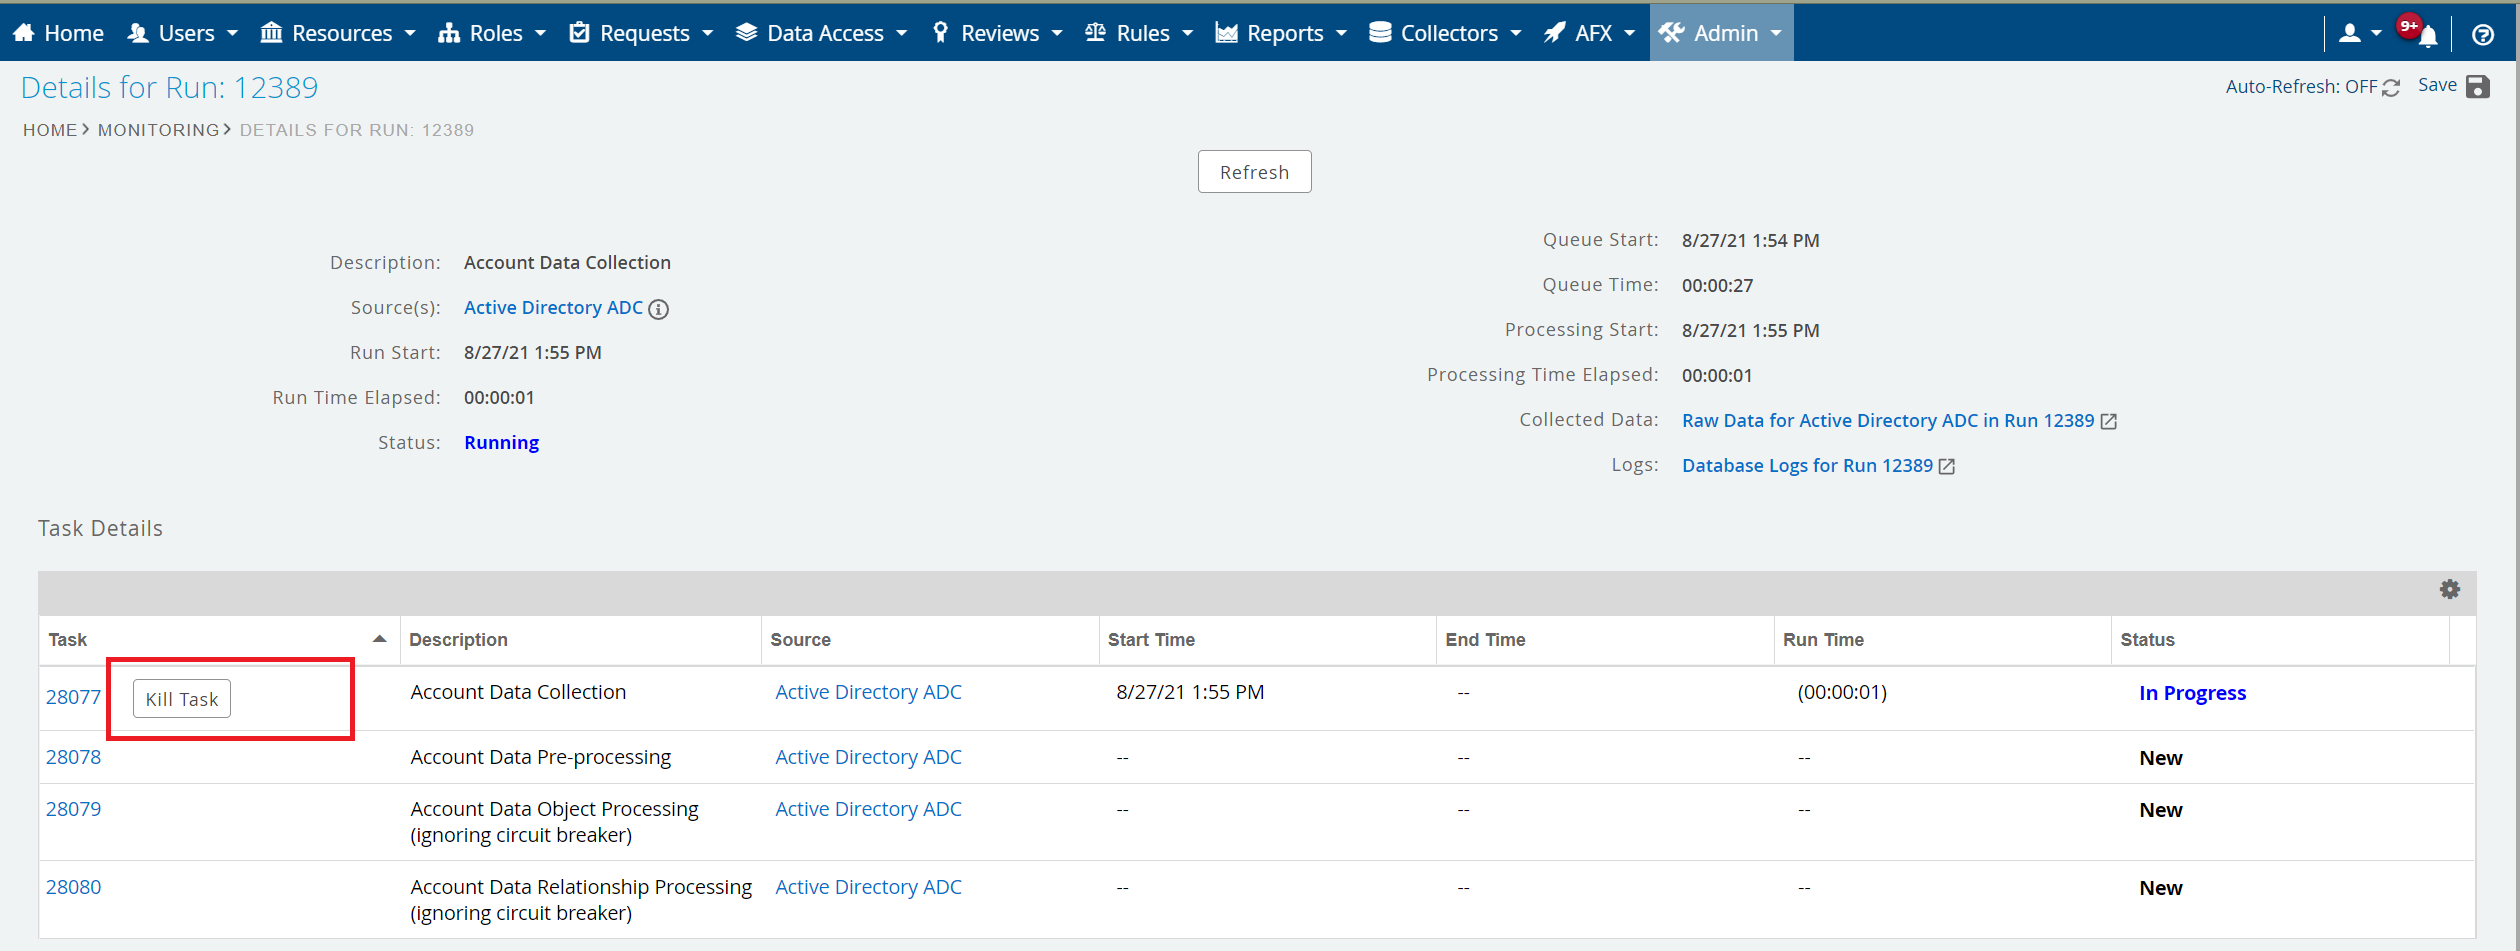Open the MONITORING breadcrumb link

coord(158,129)
